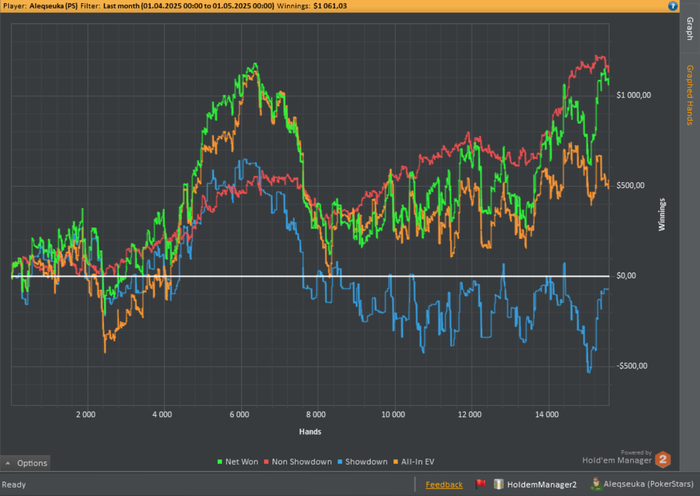This screenshot has height=496, width=700.
Task: Click the Net Won legend label
Action: pyautogui.click(x=242, y=462)
